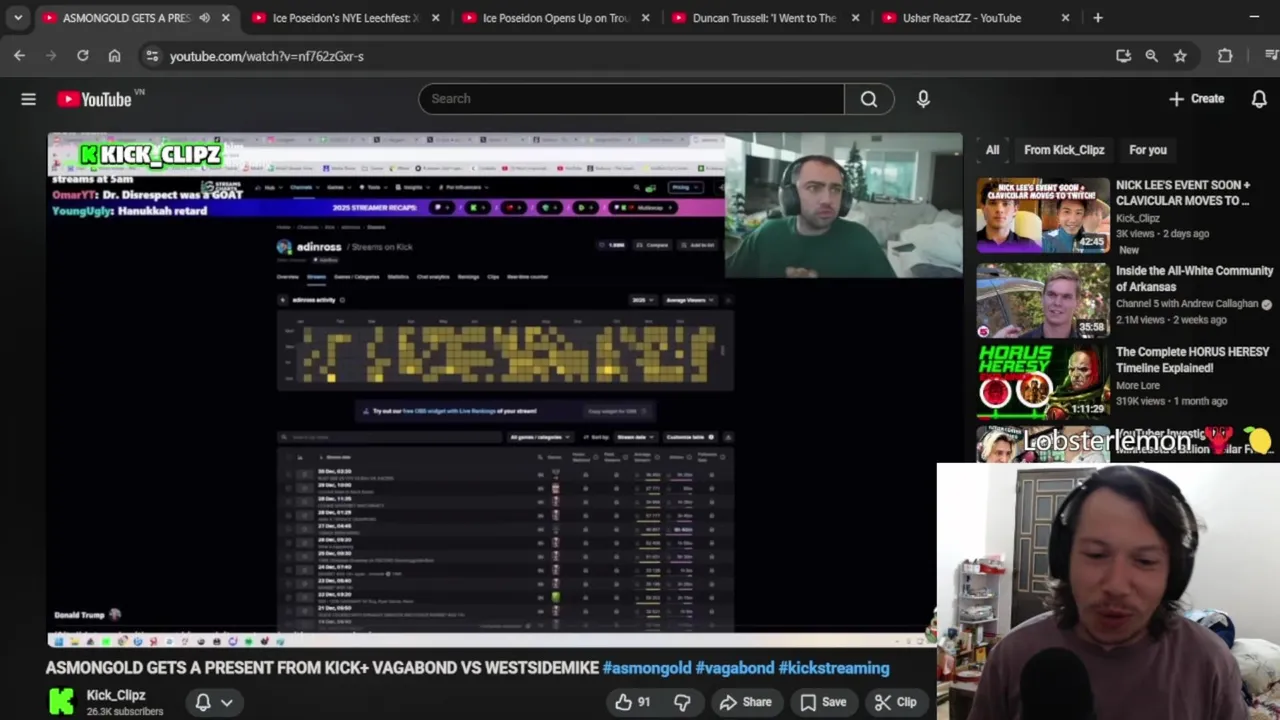Viewport: 1280px width, 720px height.
Task: Open the tab search dropdown arrow
Action: click(x=18, y=18)
